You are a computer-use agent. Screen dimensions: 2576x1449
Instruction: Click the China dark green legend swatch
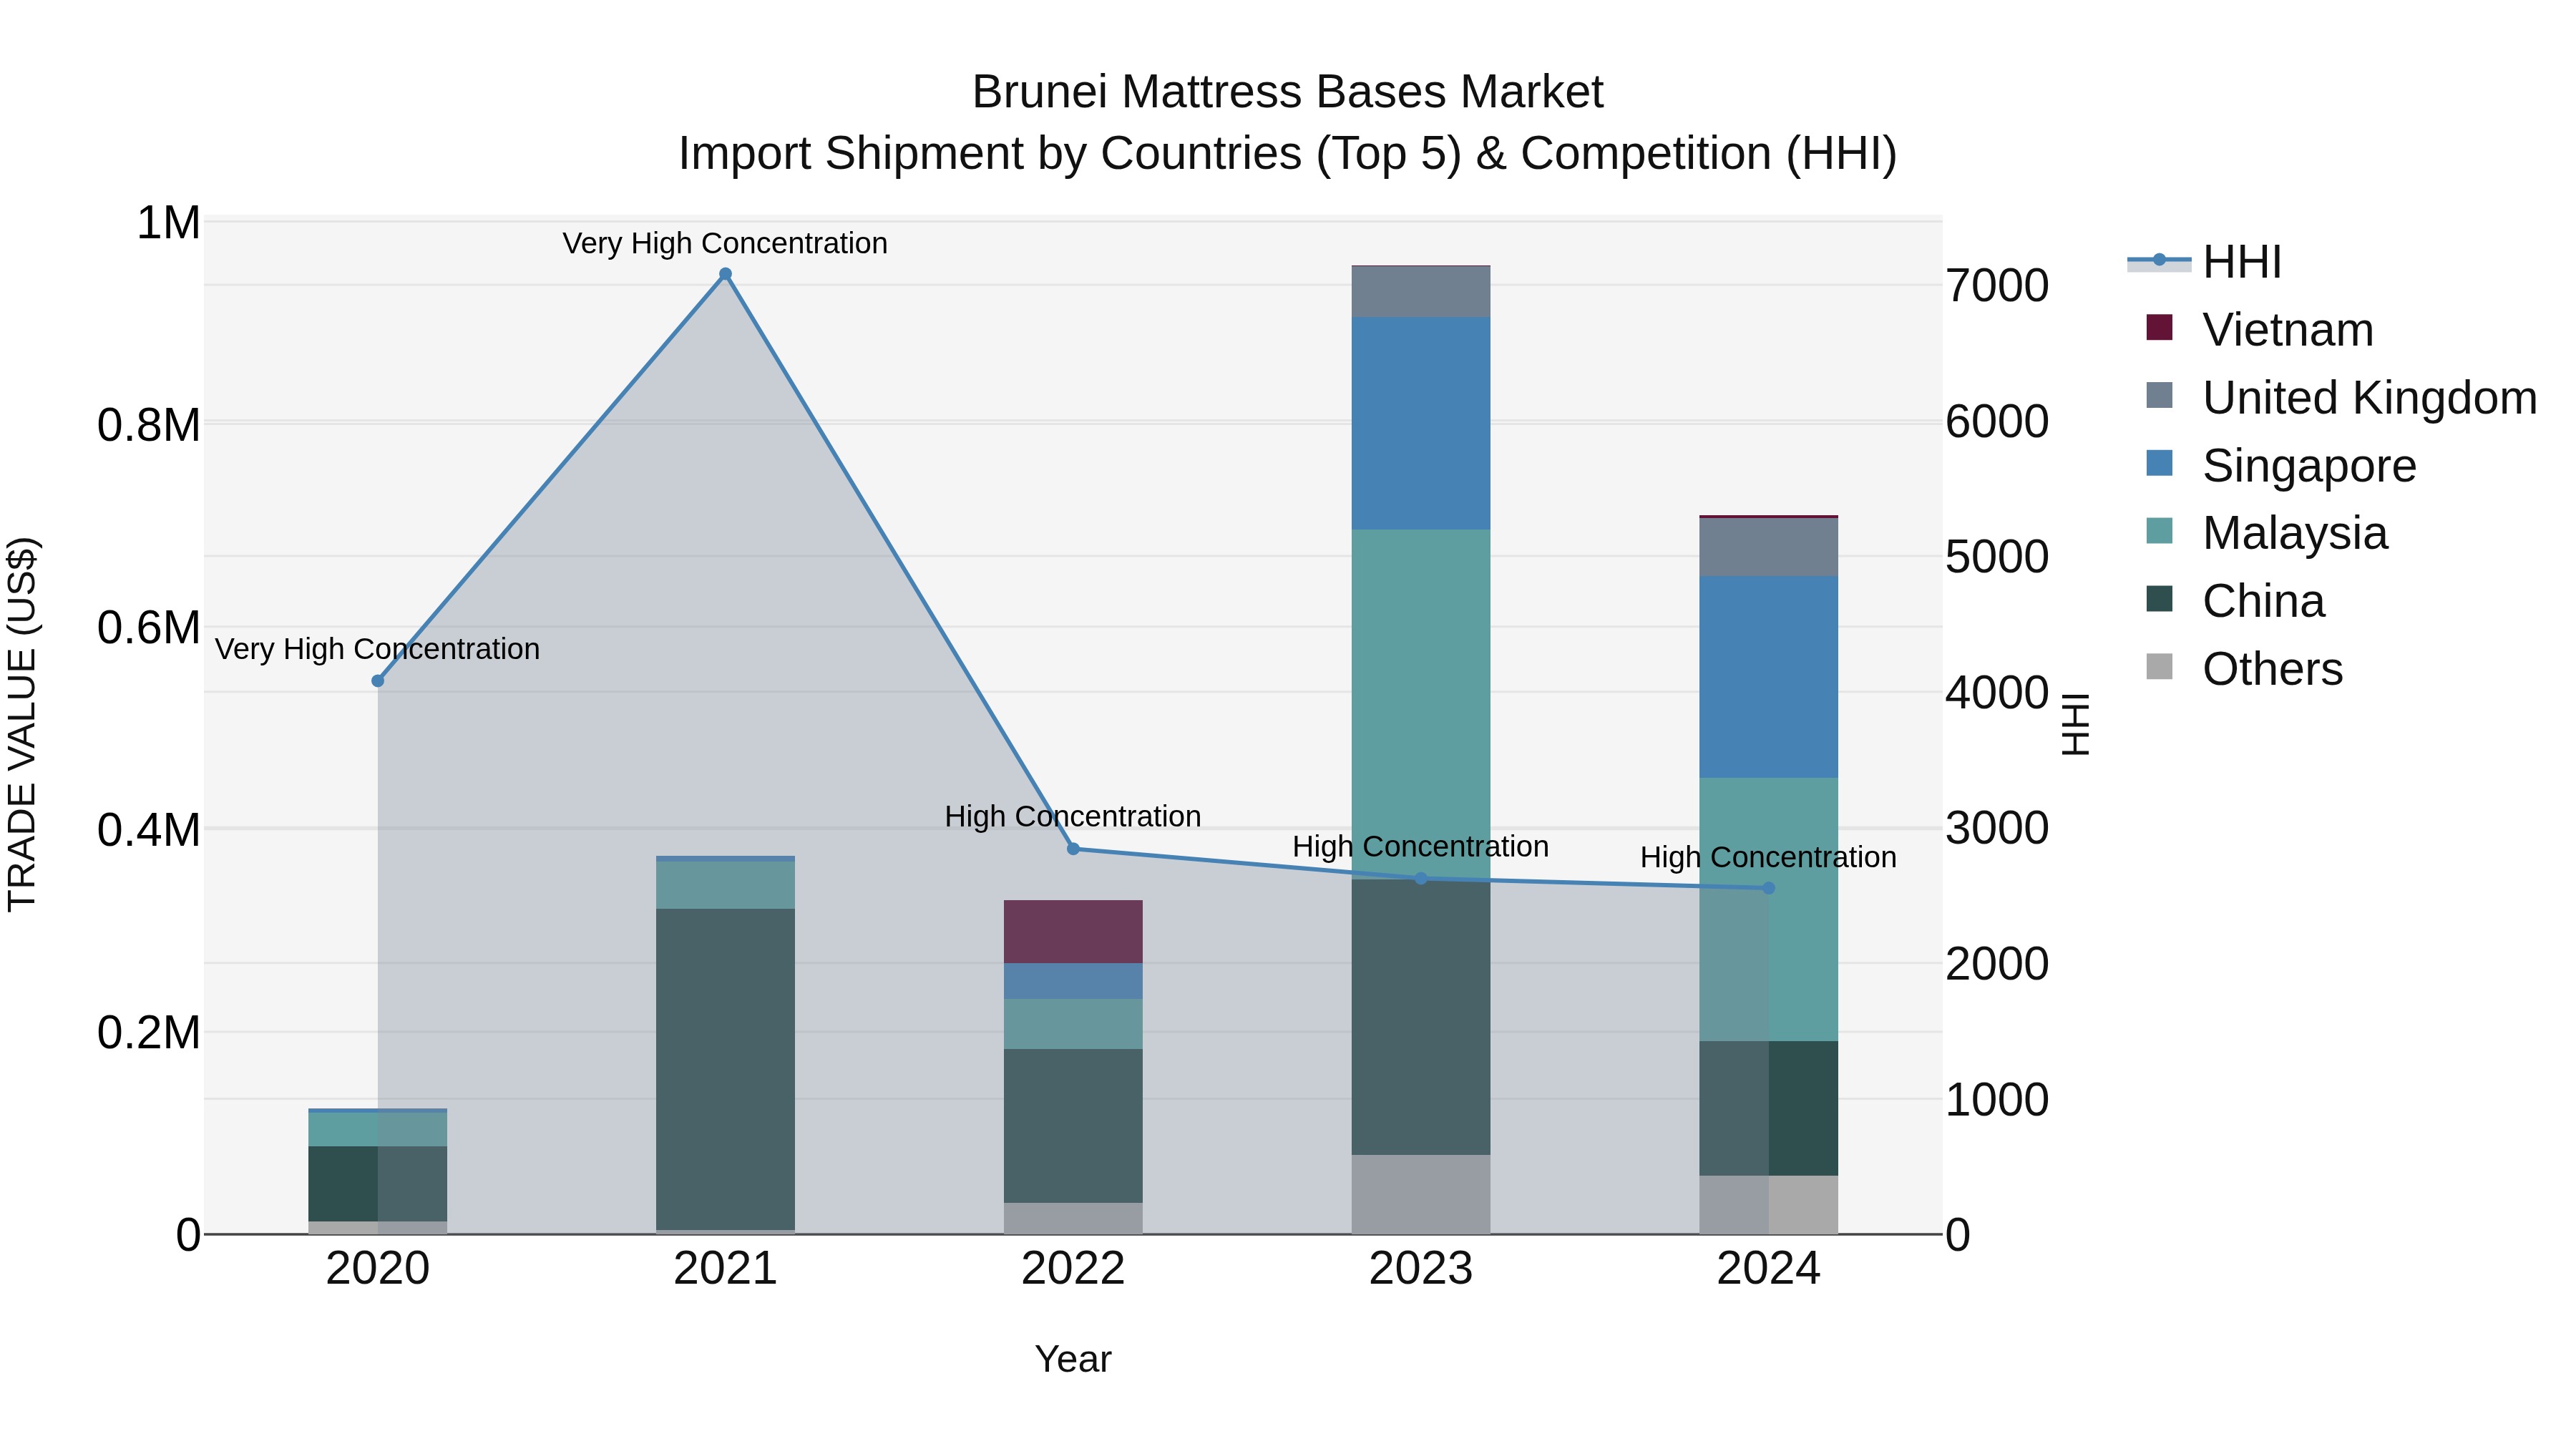click(2160, 598)
